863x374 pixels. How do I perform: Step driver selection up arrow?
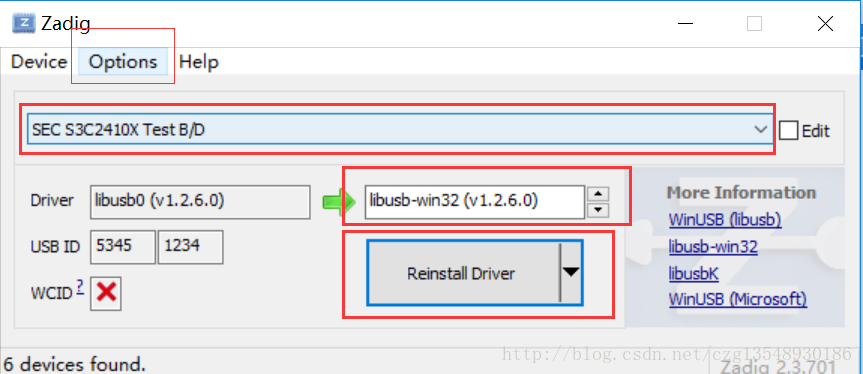(598, 194)
